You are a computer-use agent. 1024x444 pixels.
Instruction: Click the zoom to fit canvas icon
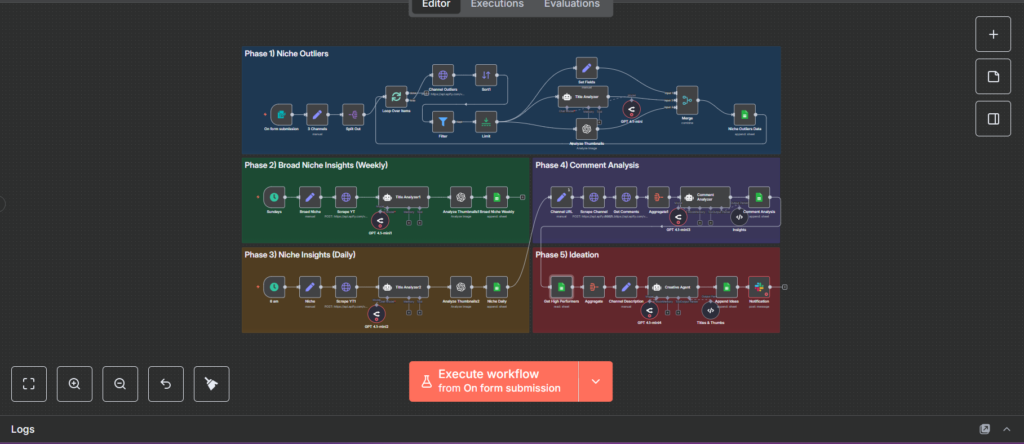(x=29, y=384)
